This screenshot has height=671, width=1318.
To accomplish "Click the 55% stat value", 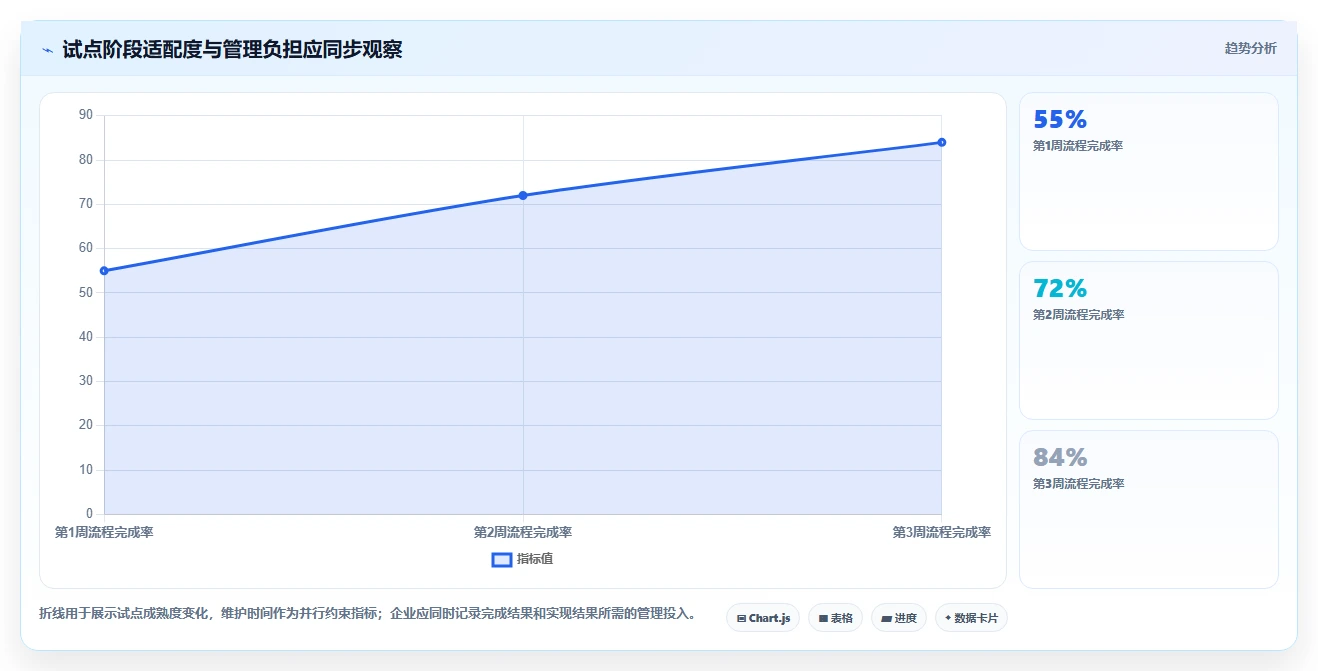I will 1060,120.
